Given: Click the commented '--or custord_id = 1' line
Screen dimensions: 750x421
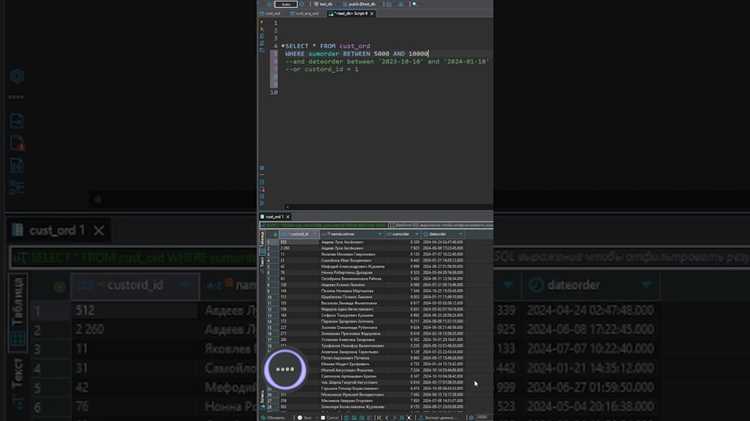Looking at the screenshot, I should point(321,69).
